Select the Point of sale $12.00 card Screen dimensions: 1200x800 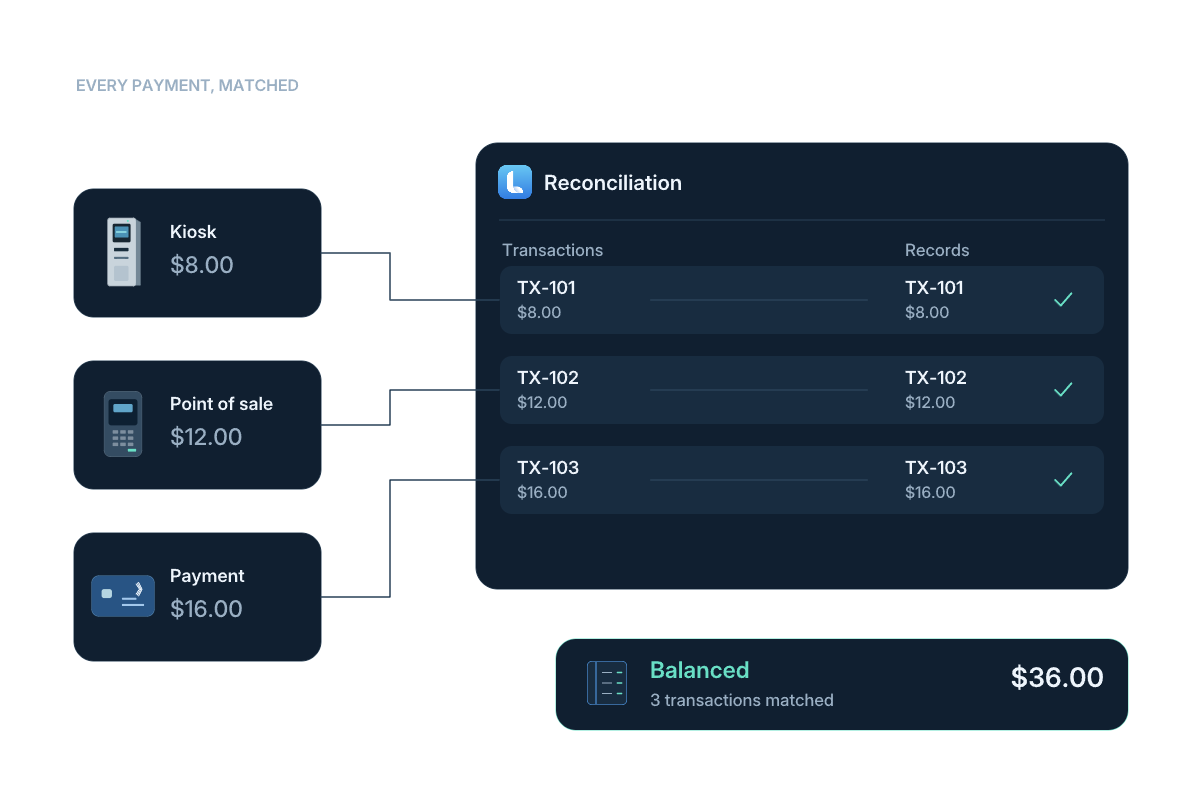coord(197,425)
